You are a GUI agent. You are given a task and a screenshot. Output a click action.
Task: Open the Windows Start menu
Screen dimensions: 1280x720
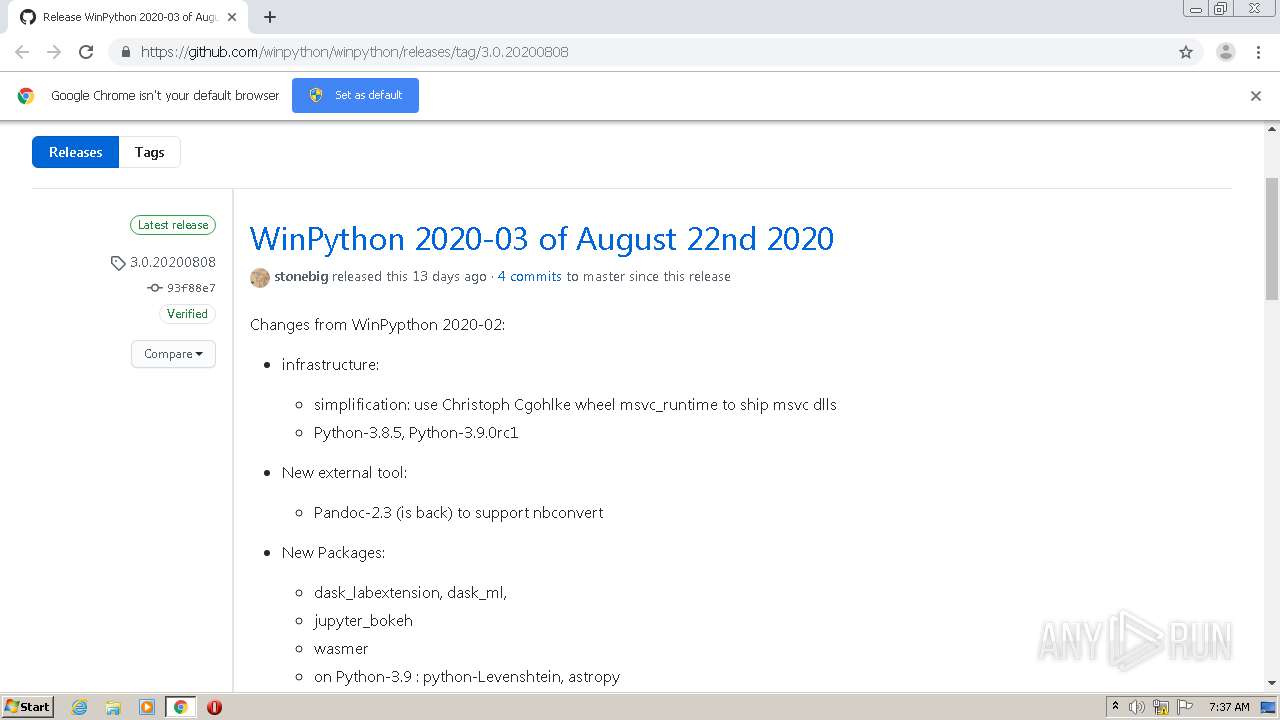pyautogui.click(x=28, y=707)
